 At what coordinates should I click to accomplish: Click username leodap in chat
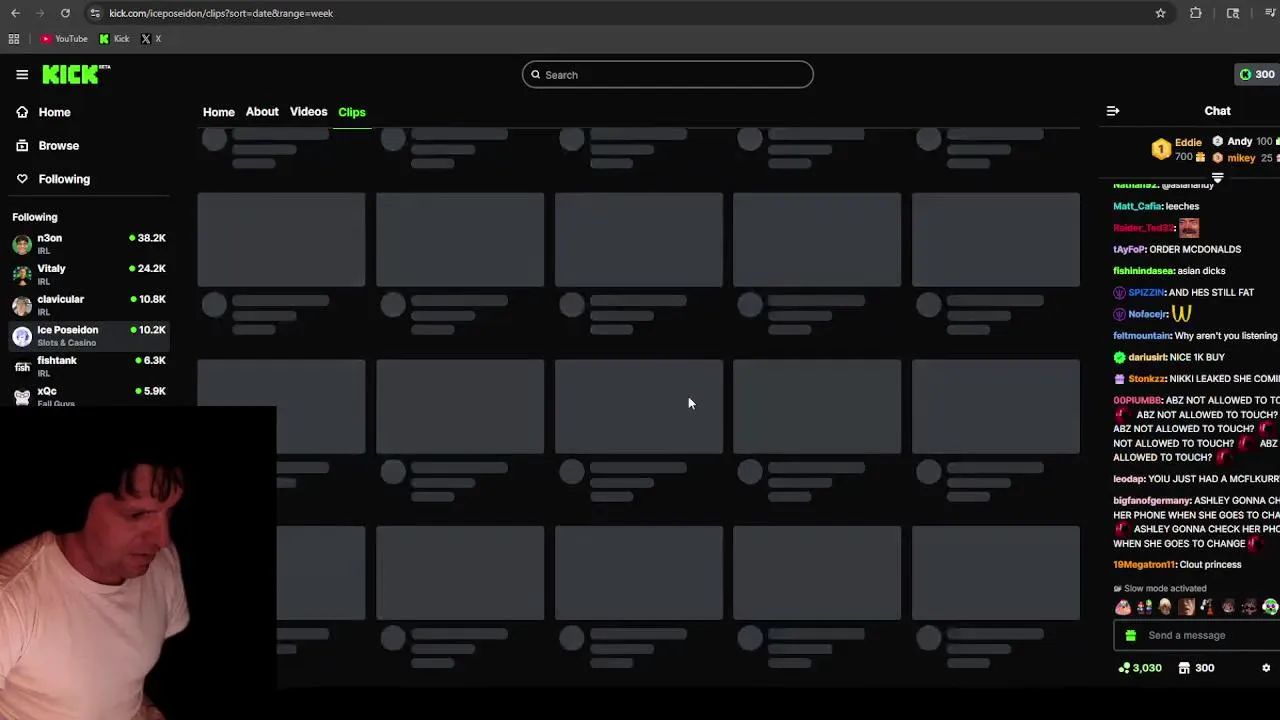pyautogui.click(x=1129, y=479)
